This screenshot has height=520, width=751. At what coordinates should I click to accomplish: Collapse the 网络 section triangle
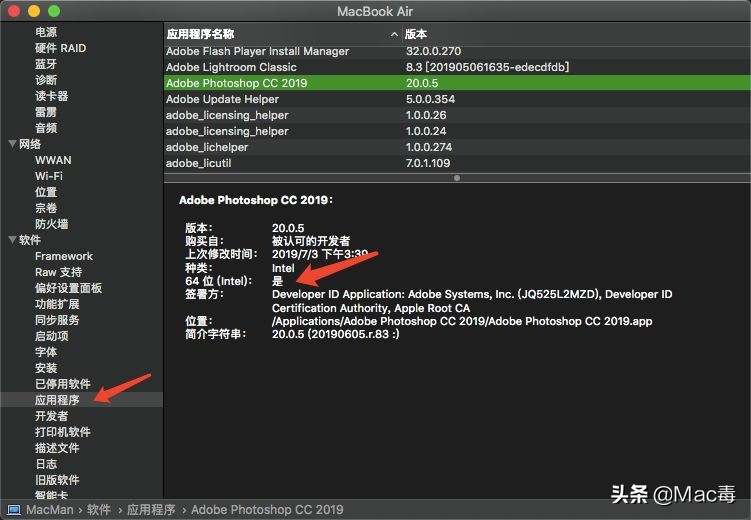(12, 144)
